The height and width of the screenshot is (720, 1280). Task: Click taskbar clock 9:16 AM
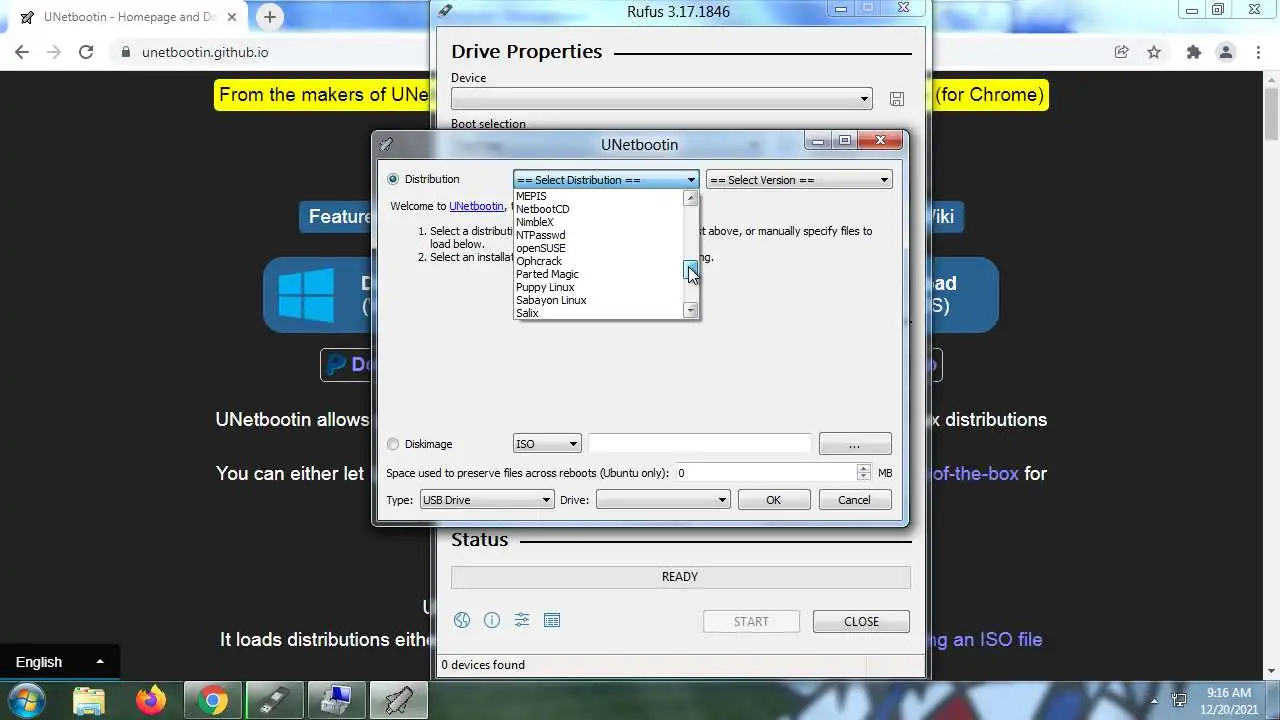point(1229,693)
